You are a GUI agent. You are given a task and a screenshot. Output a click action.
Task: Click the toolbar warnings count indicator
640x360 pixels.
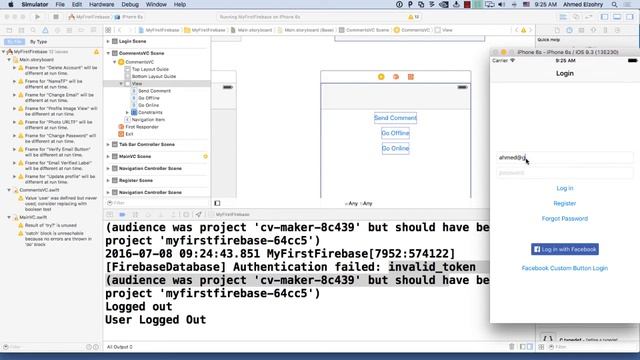413,17
